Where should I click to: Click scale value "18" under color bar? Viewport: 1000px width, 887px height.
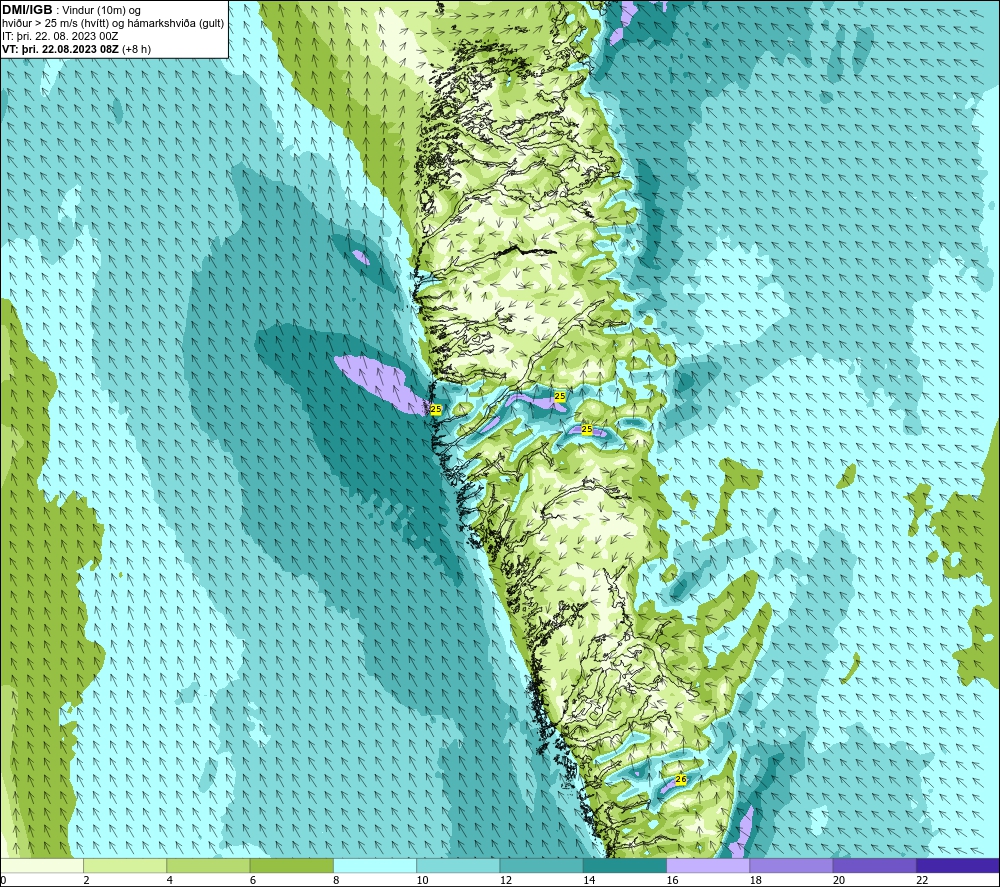click(755, 880)
